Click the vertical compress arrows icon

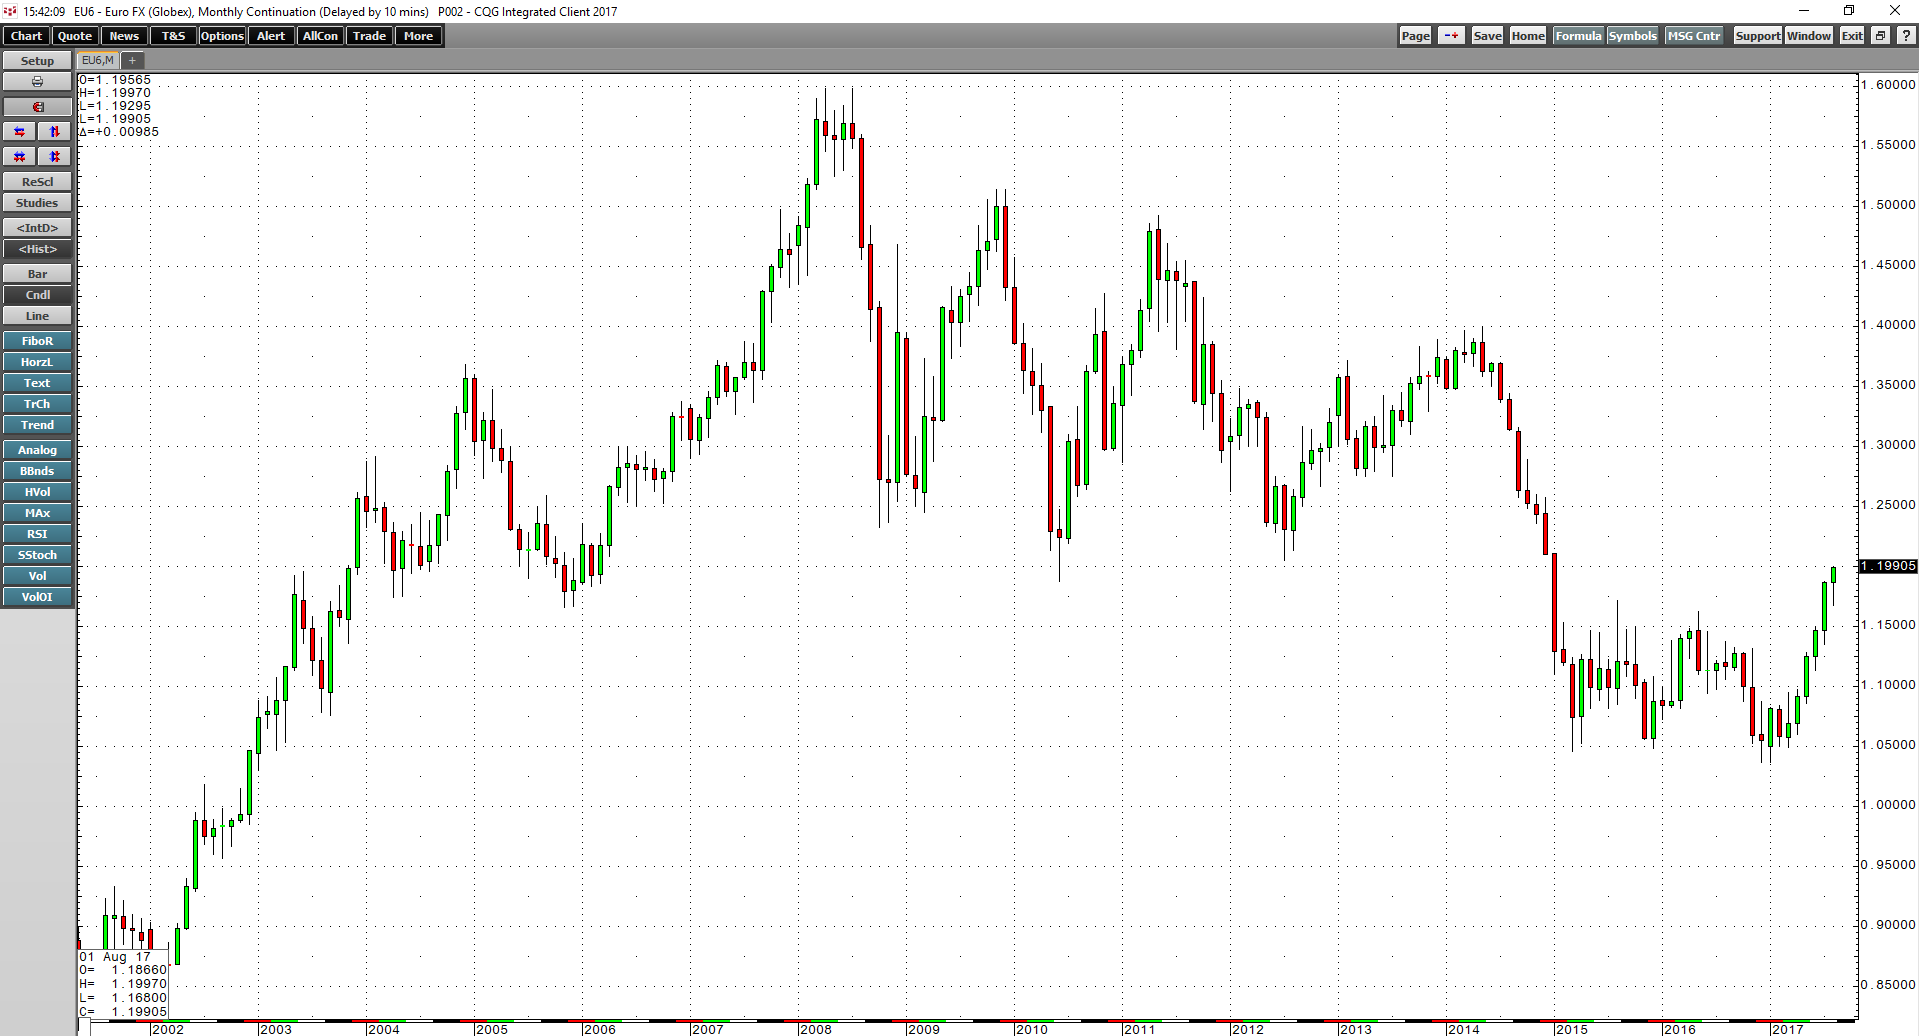click(x=55, y=157)
